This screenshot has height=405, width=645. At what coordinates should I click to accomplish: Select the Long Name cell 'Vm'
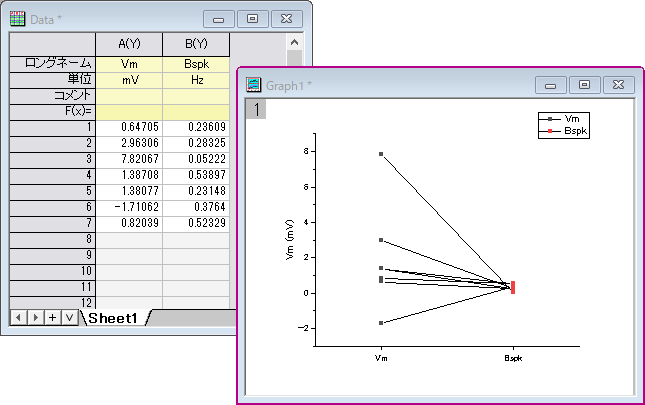coord(129,64)
